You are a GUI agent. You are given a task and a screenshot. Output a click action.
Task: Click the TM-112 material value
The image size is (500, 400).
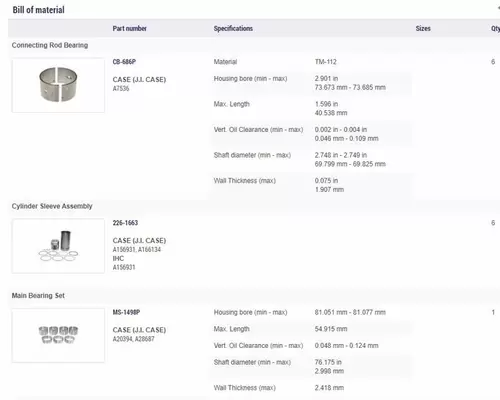(326, 62)
